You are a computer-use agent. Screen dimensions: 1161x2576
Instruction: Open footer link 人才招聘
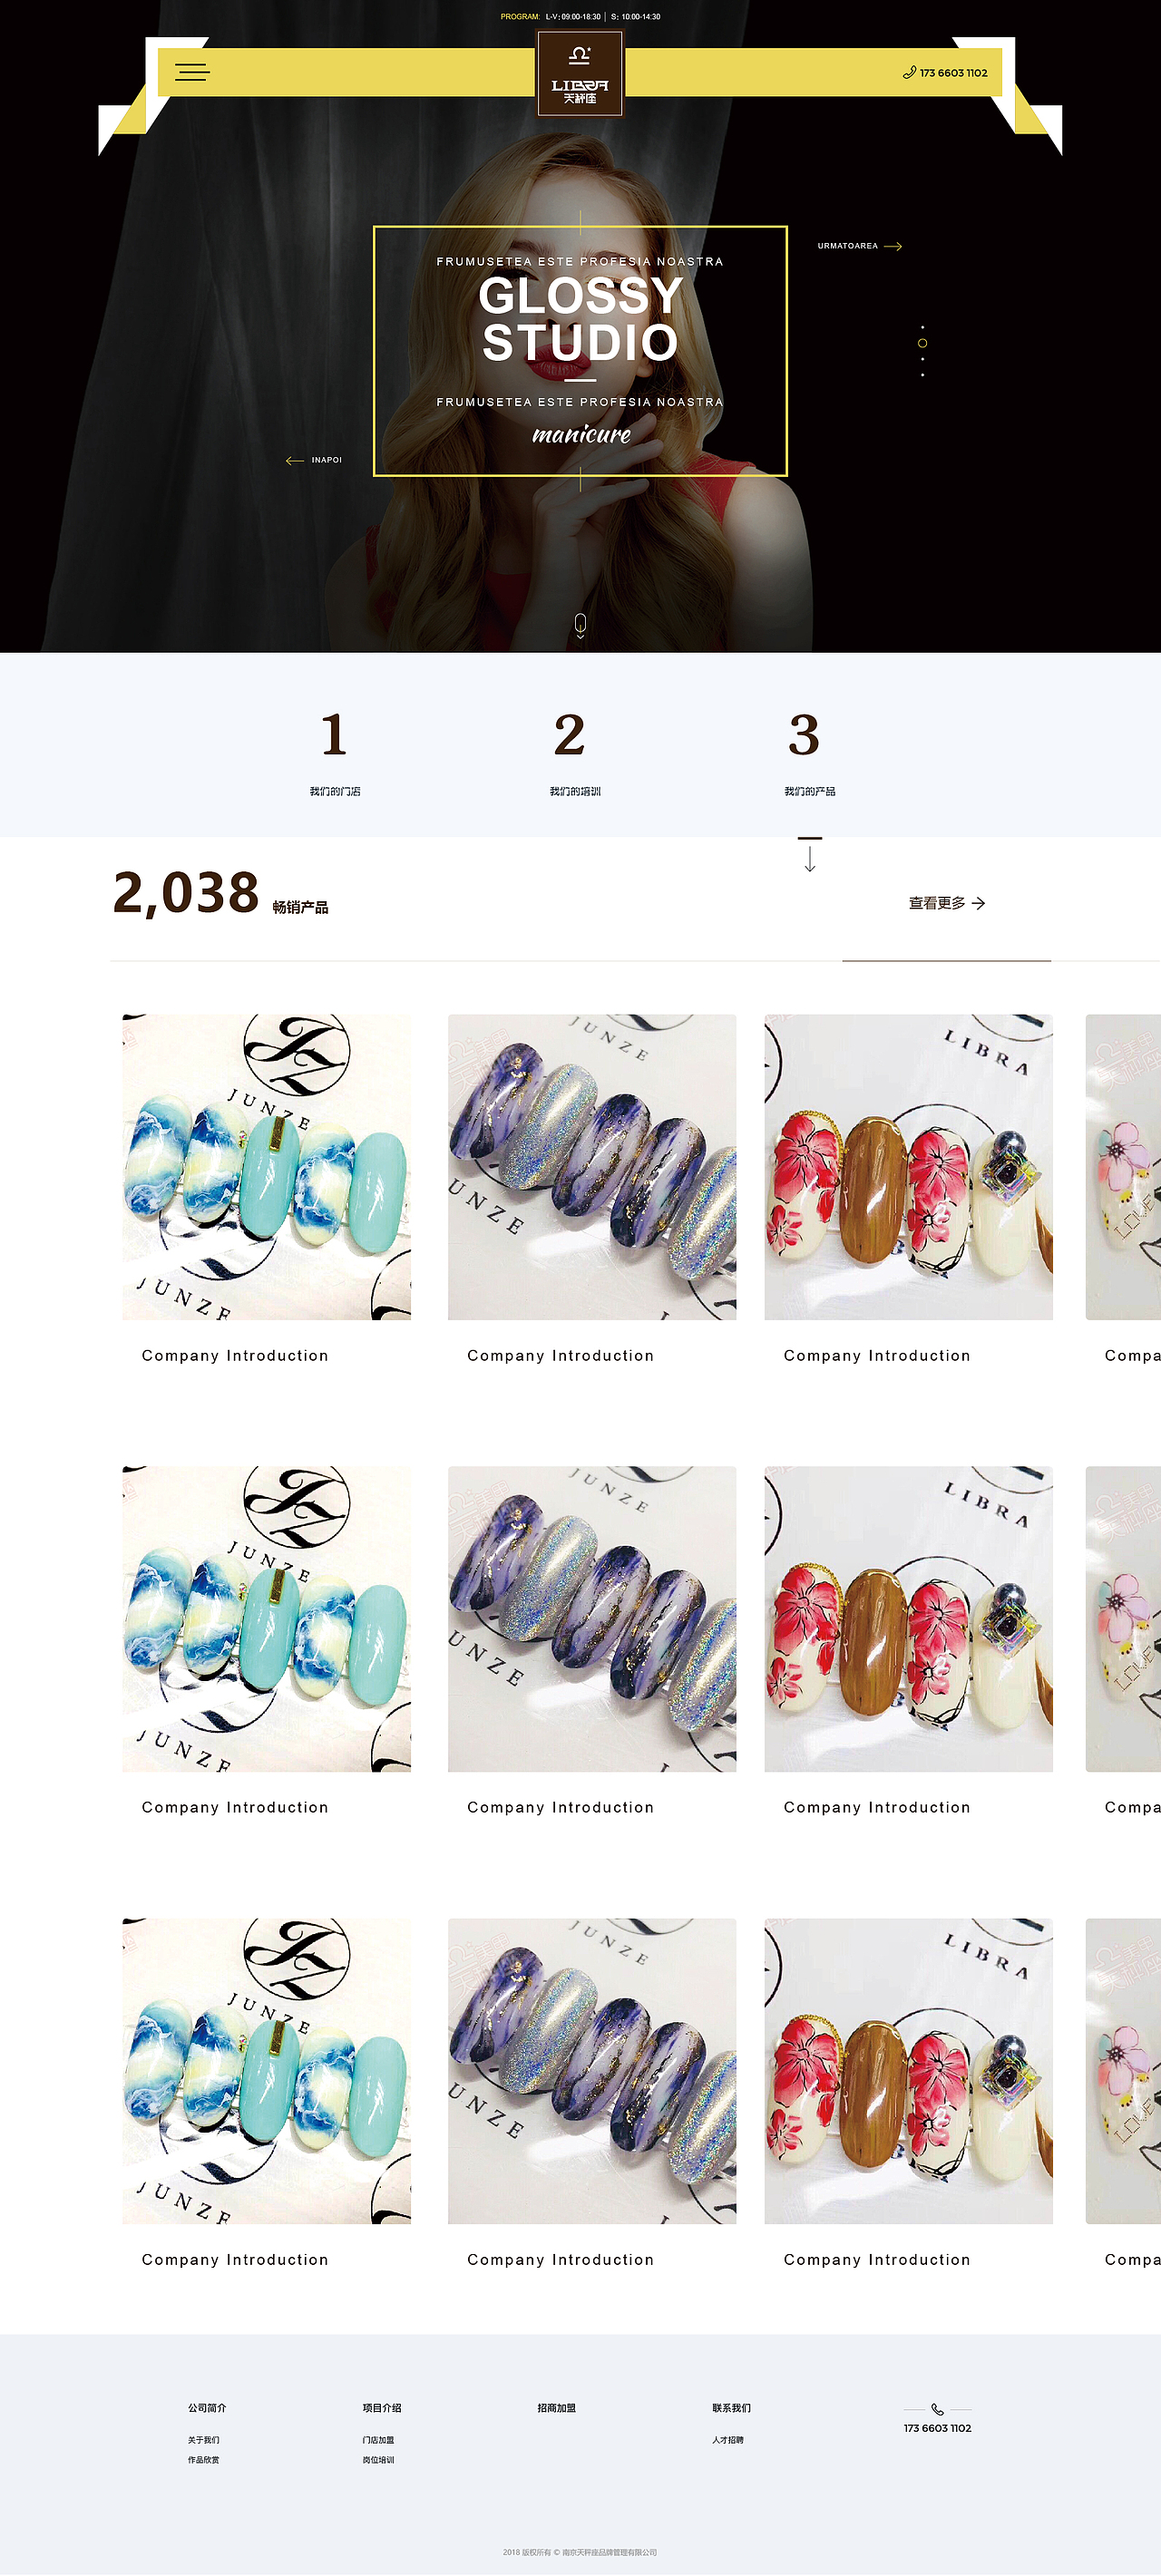tap(727, 2440)
